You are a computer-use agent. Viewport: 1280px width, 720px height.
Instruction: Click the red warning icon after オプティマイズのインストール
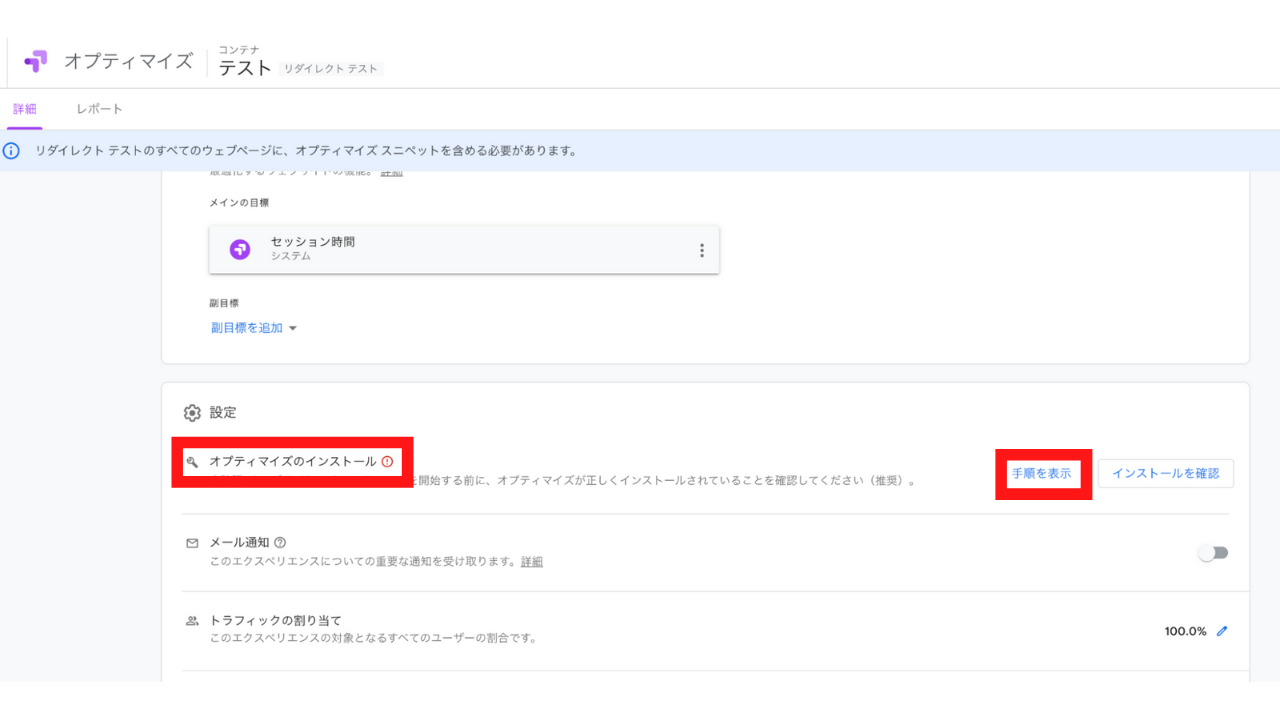388,462
